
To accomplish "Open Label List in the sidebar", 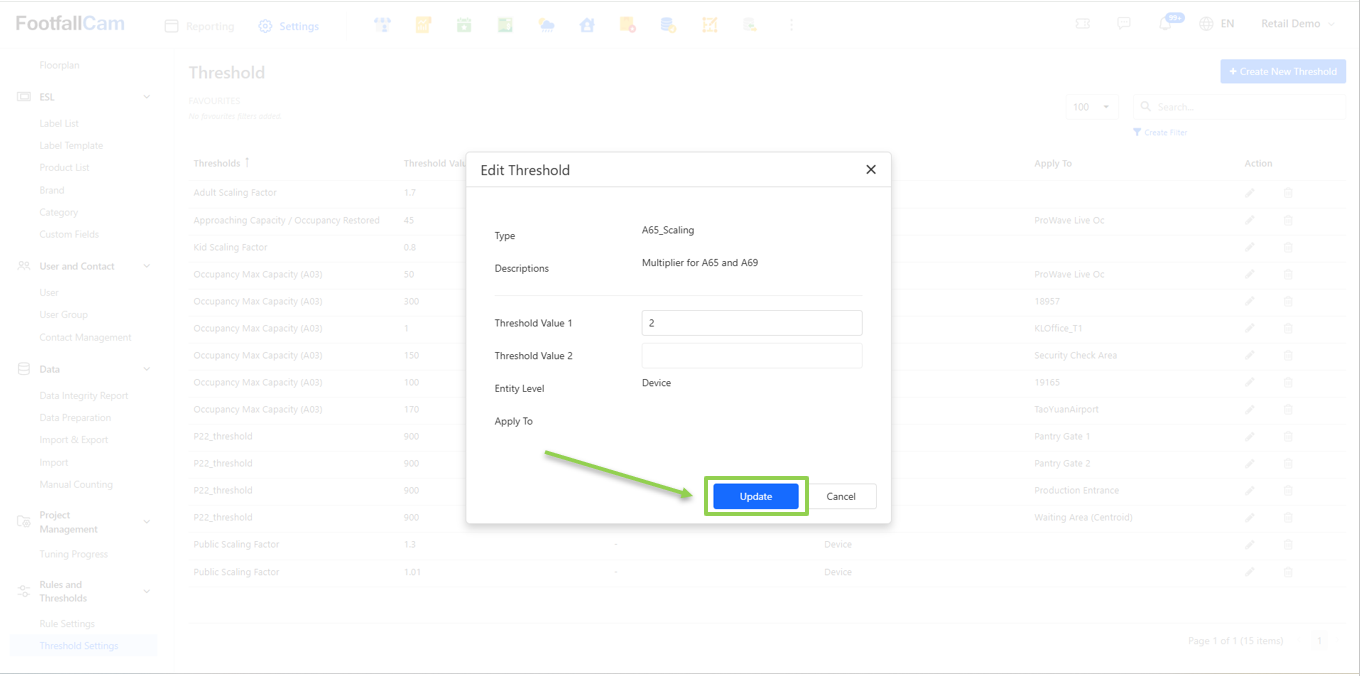I will tap(59, 123).
